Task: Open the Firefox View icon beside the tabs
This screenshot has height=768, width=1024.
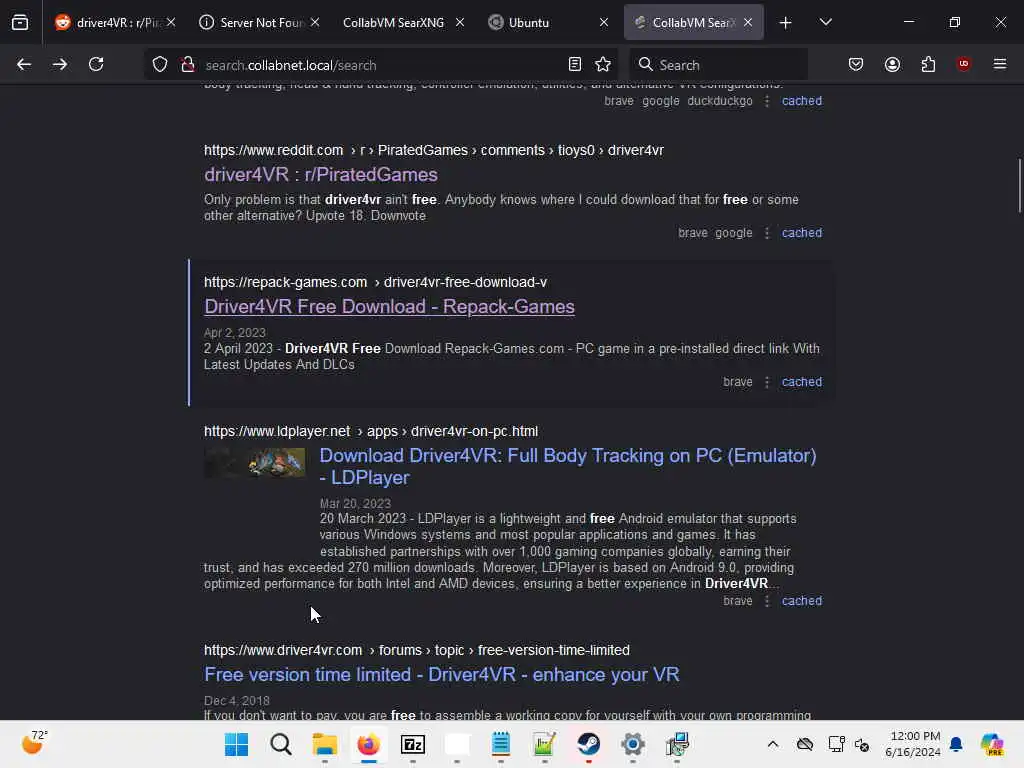Action: point(20,22)
